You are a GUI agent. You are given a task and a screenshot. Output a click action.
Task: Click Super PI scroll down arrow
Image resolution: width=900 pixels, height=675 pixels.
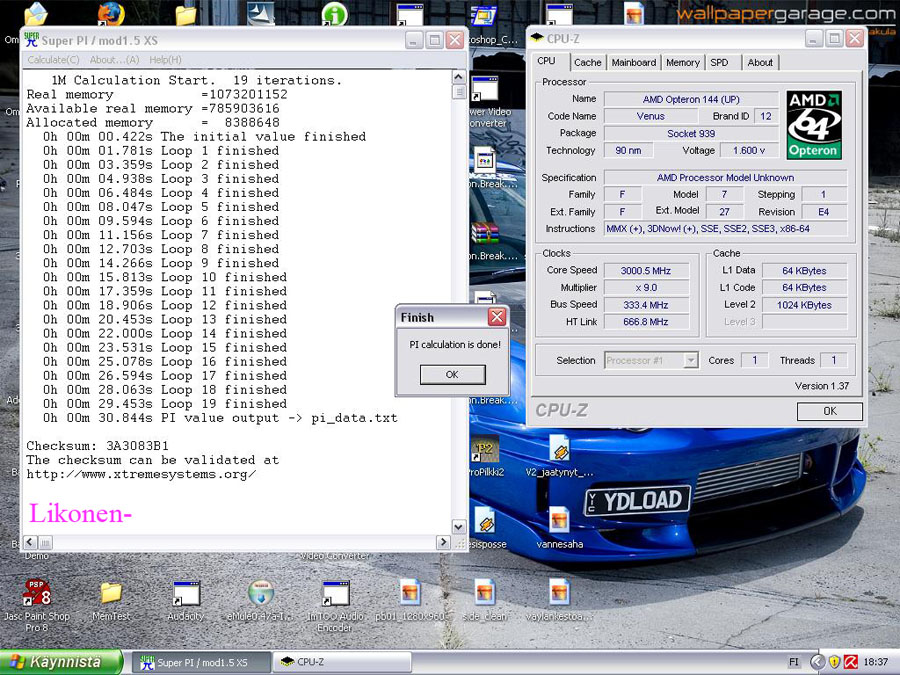click(x=459, y=526)
